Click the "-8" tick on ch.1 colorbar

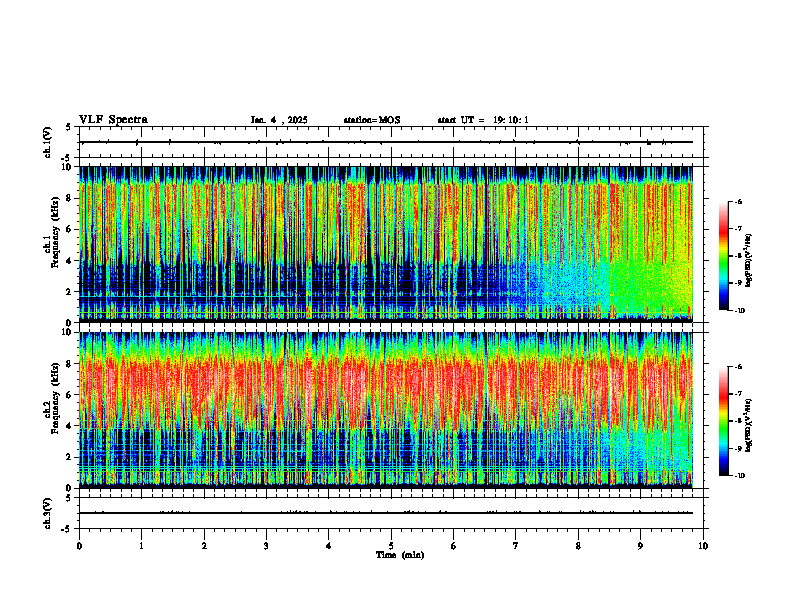pos(738,256)
